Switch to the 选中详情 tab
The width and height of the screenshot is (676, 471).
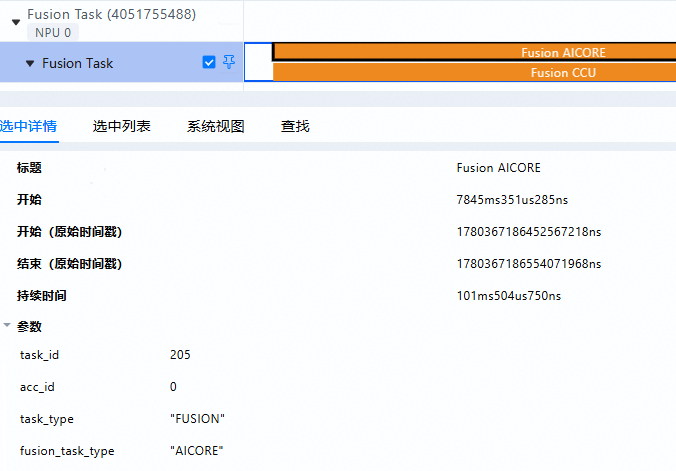pos(28,126)
